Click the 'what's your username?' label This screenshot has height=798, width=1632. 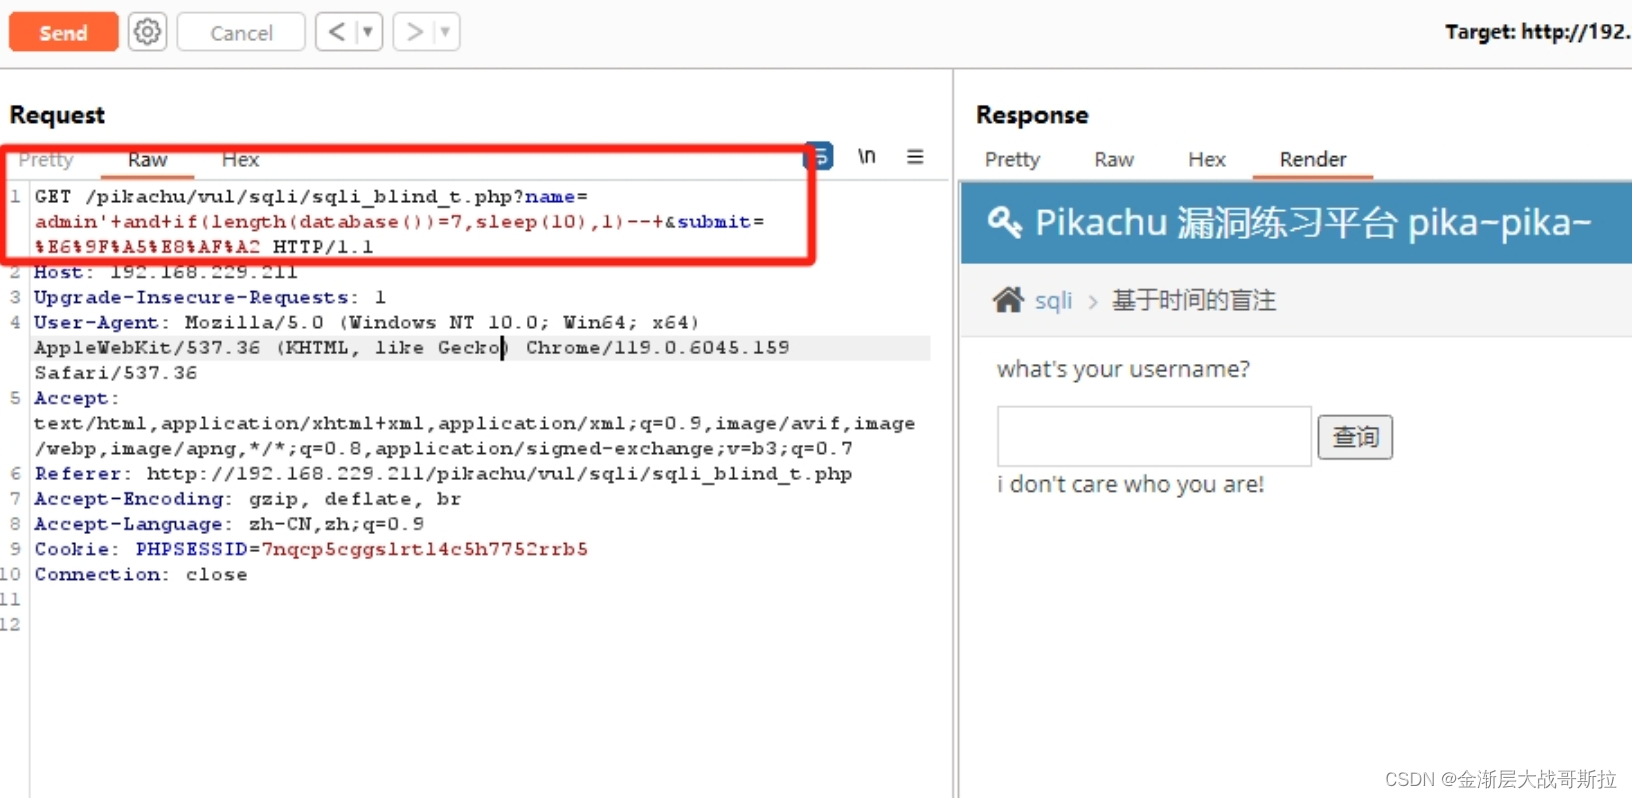click(x=1123, y=369)
